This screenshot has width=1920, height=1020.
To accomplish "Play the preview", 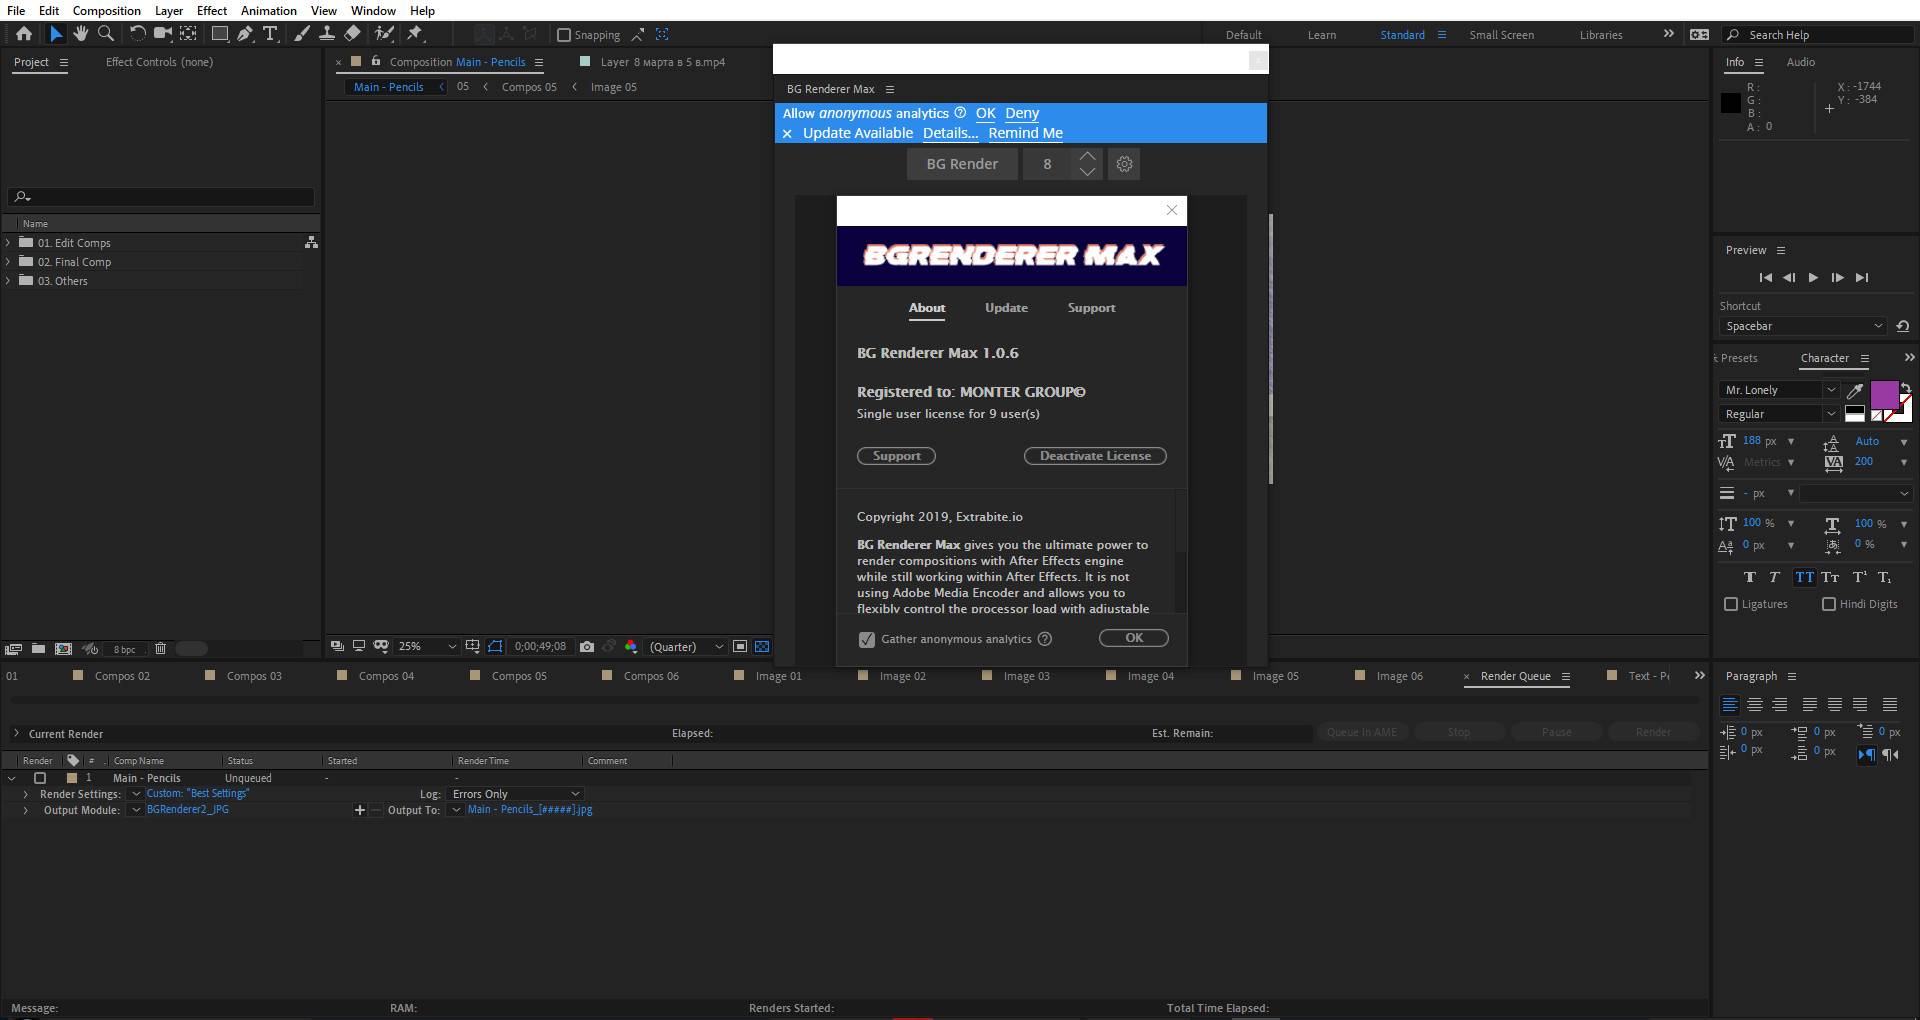I will [x=1813, y=278].
